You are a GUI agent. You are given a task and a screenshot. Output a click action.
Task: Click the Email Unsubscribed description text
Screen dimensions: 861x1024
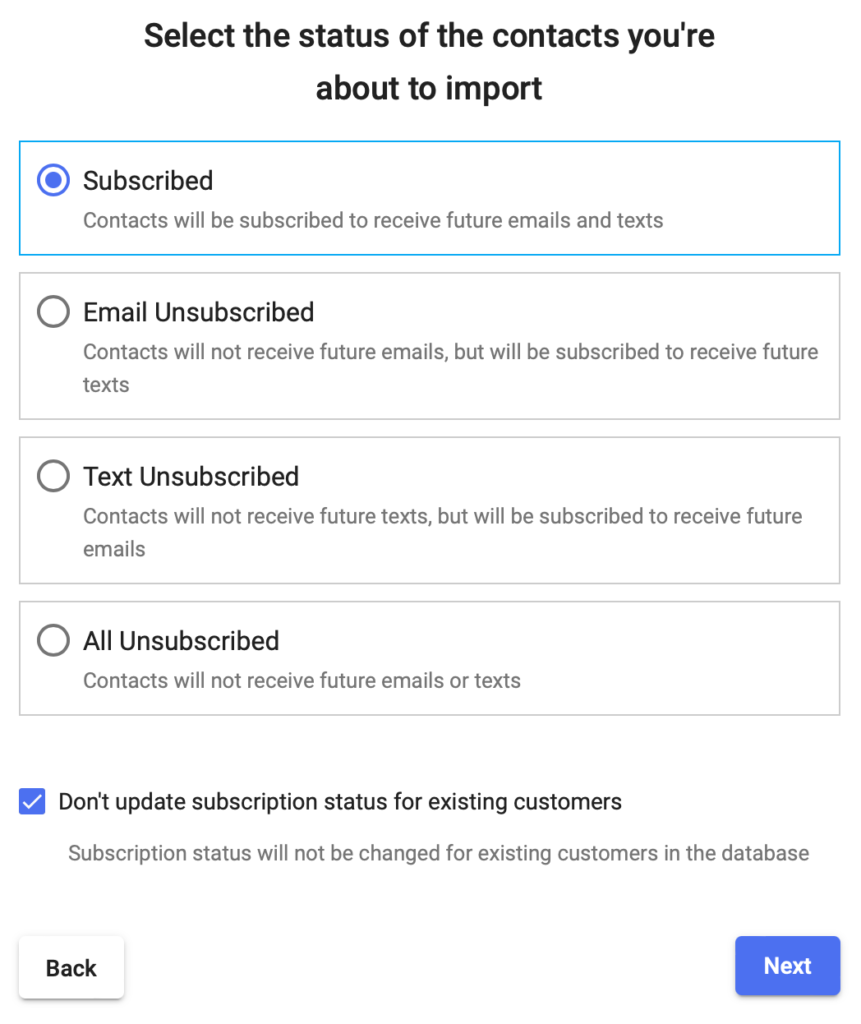(450, 352)
